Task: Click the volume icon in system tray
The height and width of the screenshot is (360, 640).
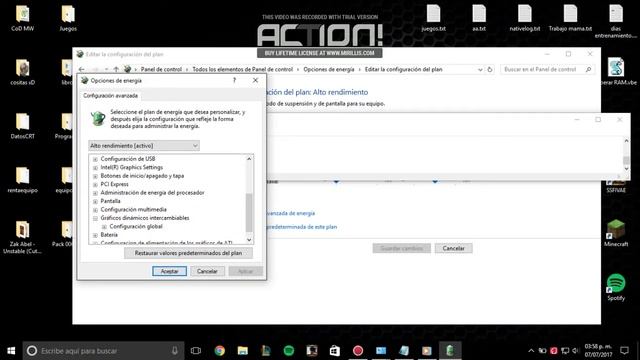Action: coord(576,351)
